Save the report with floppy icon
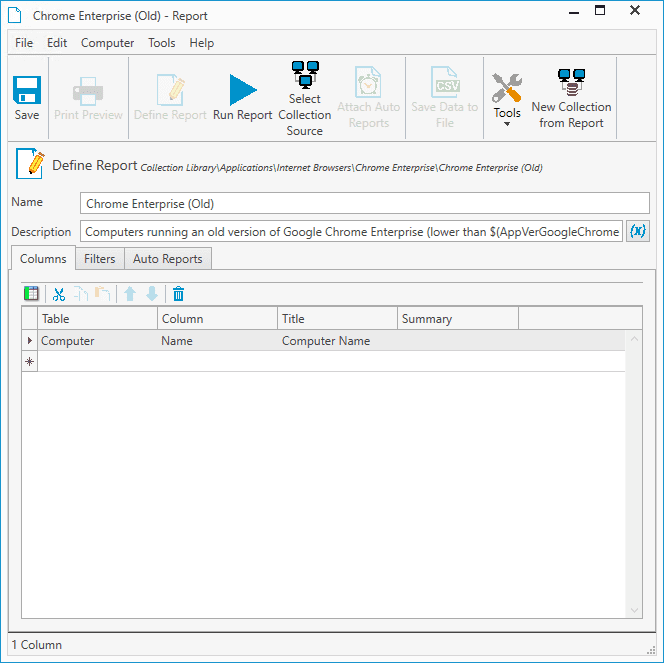 (x=27, y=98)
